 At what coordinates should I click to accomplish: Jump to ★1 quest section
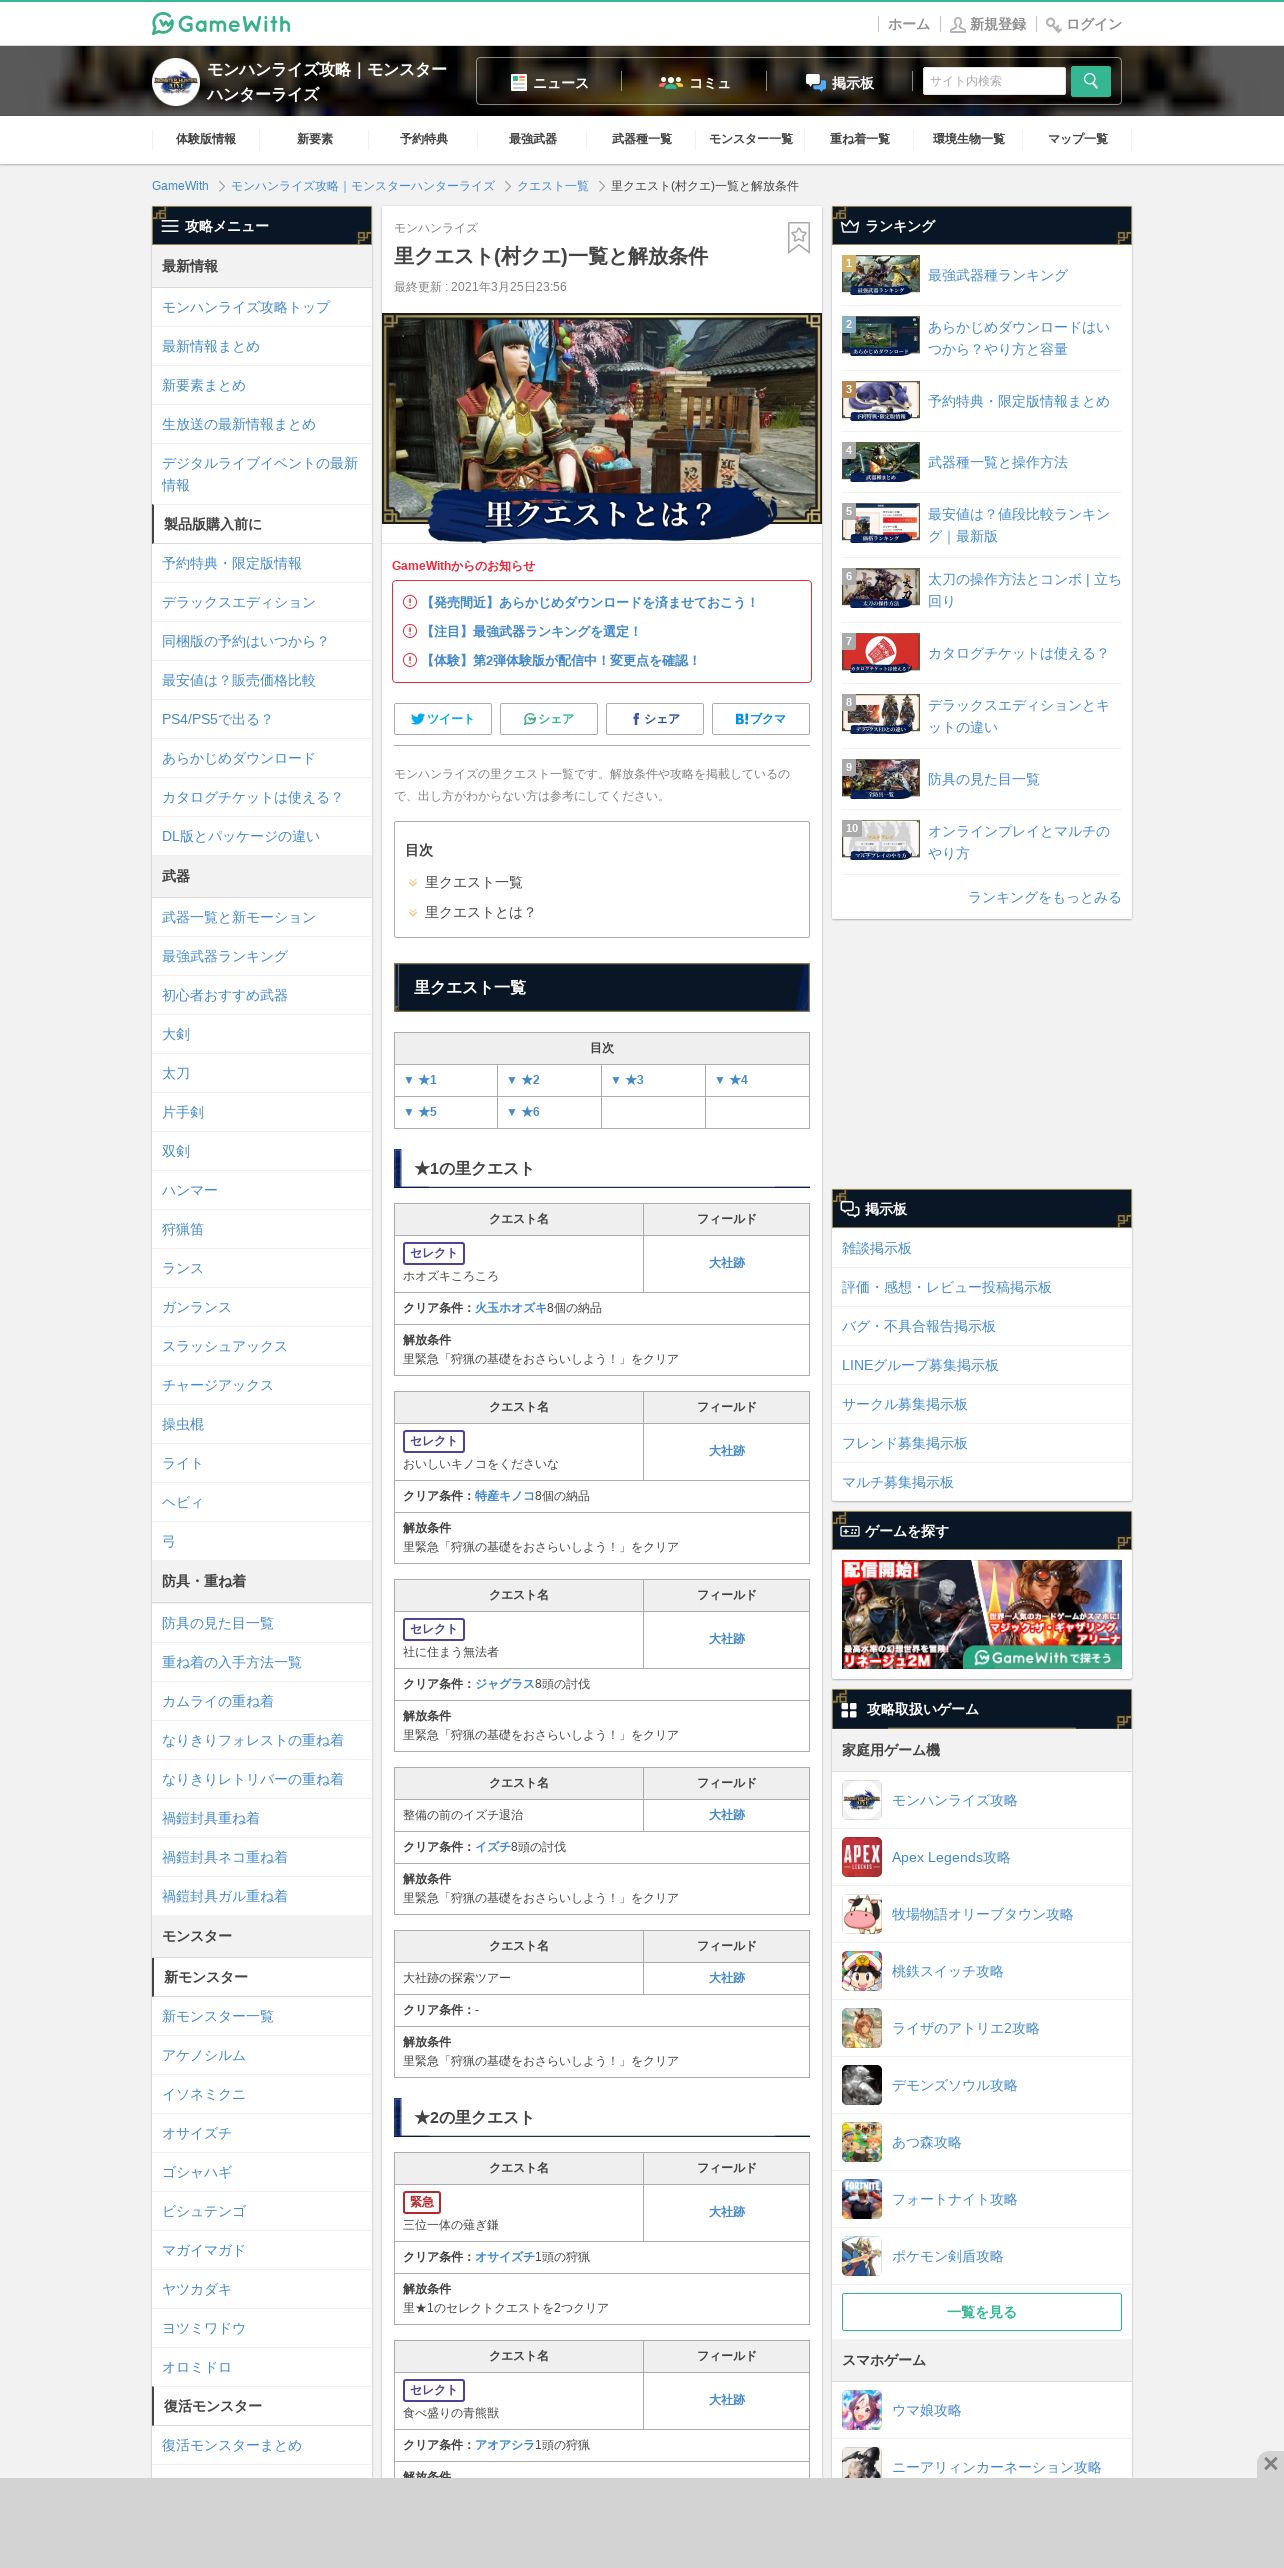click(421, 1080)
